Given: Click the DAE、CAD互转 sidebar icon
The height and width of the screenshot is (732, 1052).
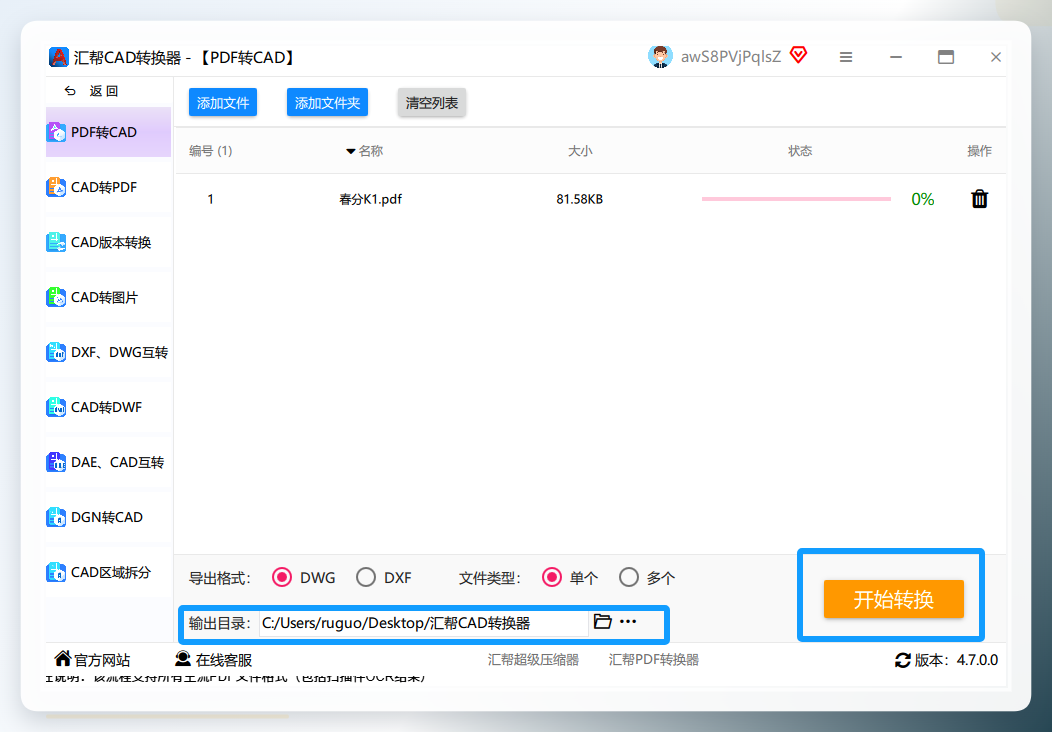Looking at the screenshot, I should coord(56,462).
